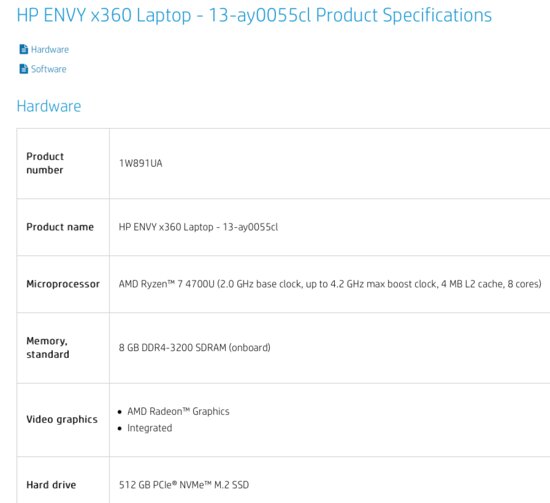Click the Hardware section heading
The width and height of the screenshot is (550, 503).
(x=49, y=106)
